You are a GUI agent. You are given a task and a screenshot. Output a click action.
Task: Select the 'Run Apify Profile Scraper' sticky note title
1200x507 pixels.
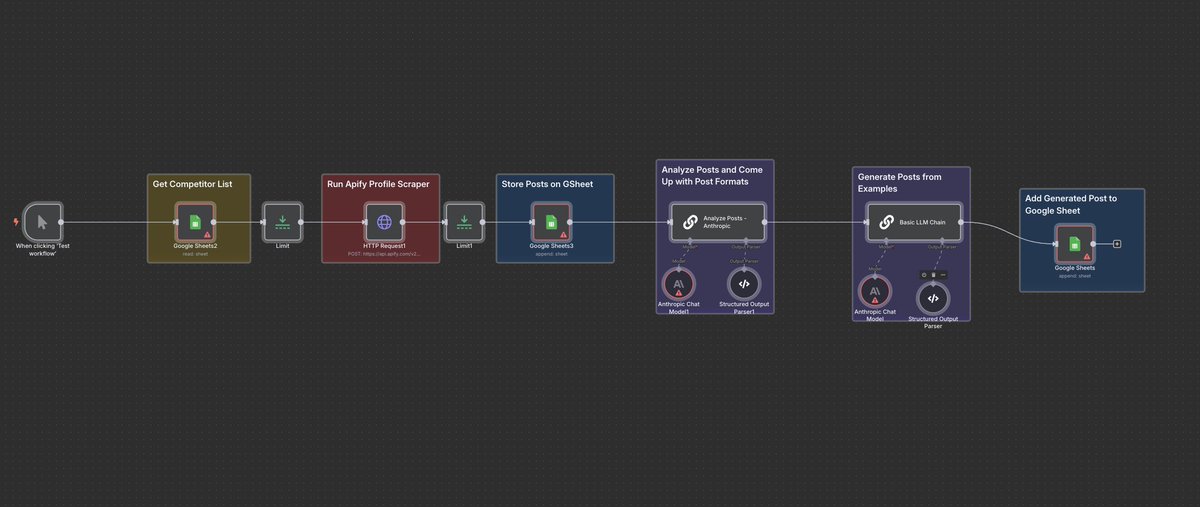tap(378, 184)
